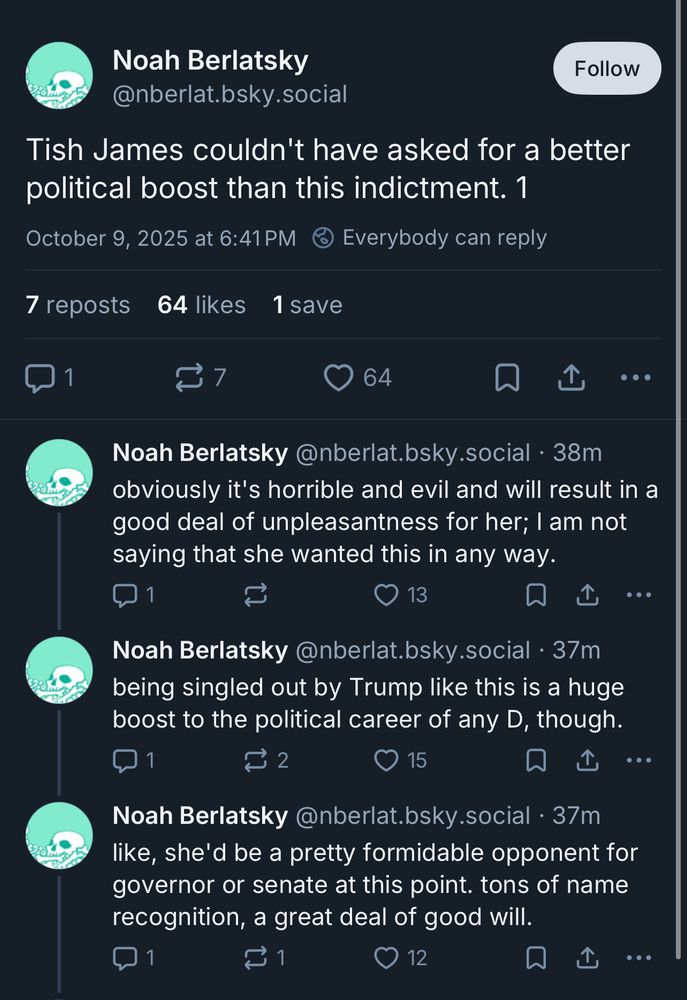Share the main post

pyautogui.click(x=571, y=378)
